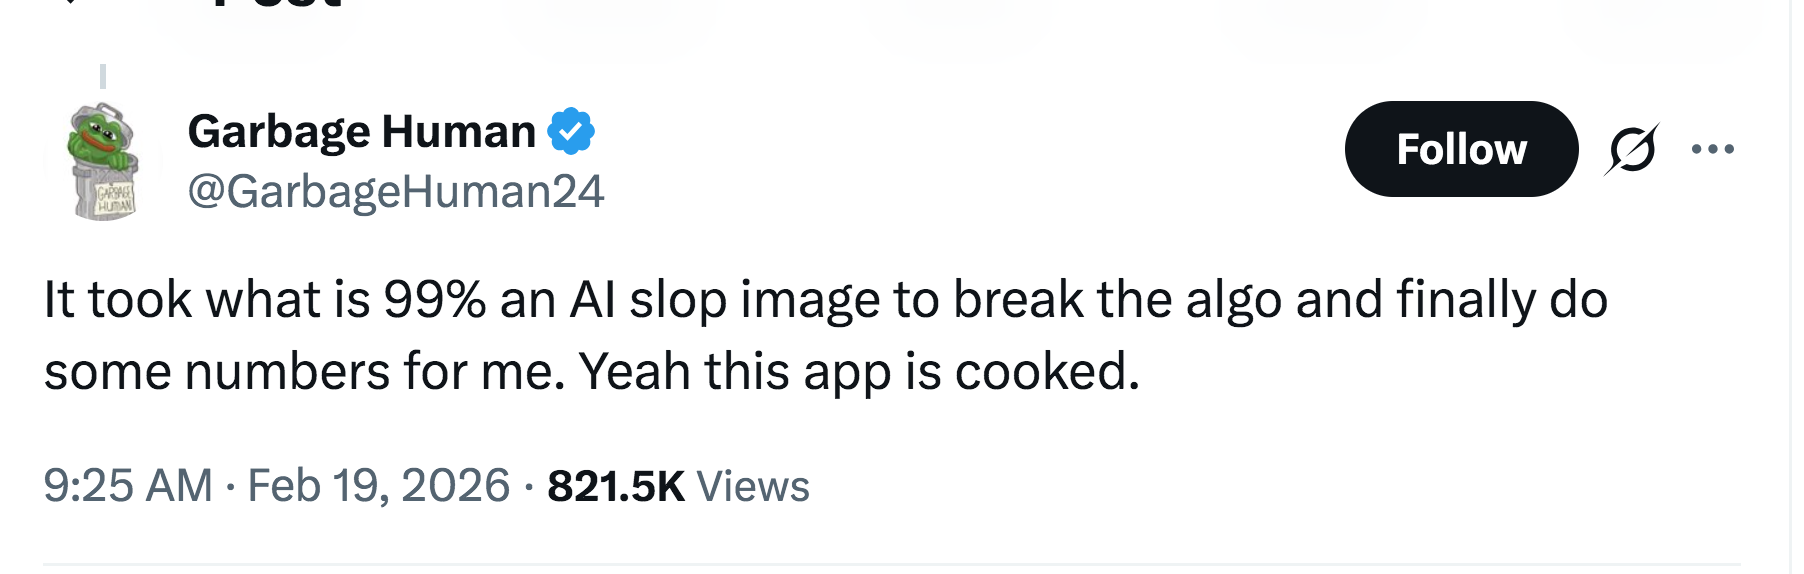Click the Views label
1804x574 pixels.
point(753,486)
